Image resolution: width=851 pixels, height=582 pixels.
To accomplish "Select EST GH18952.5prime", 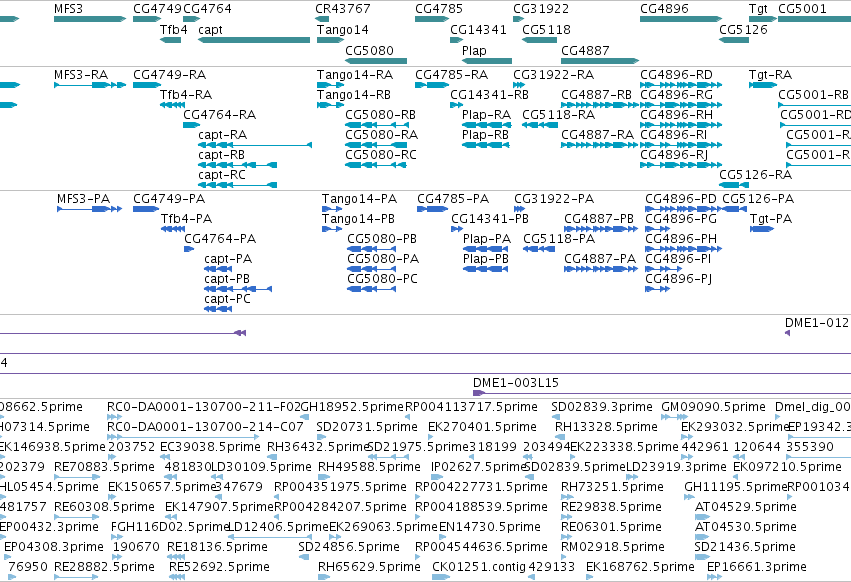I will tap(305, 417).
